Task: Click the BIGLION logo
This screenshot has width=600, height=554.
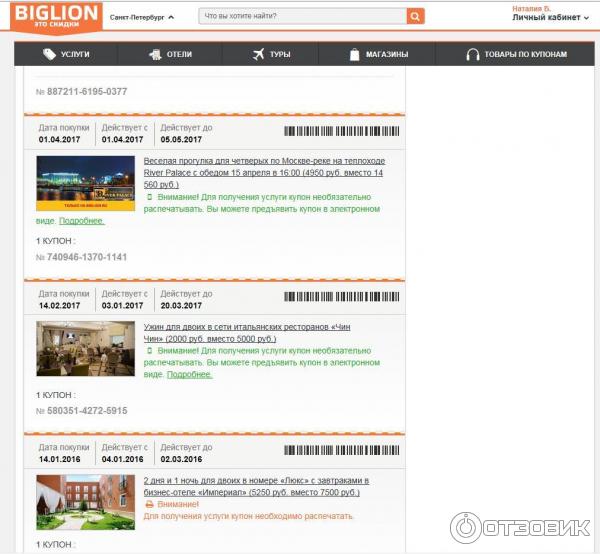Action: (x=55, y=17)
